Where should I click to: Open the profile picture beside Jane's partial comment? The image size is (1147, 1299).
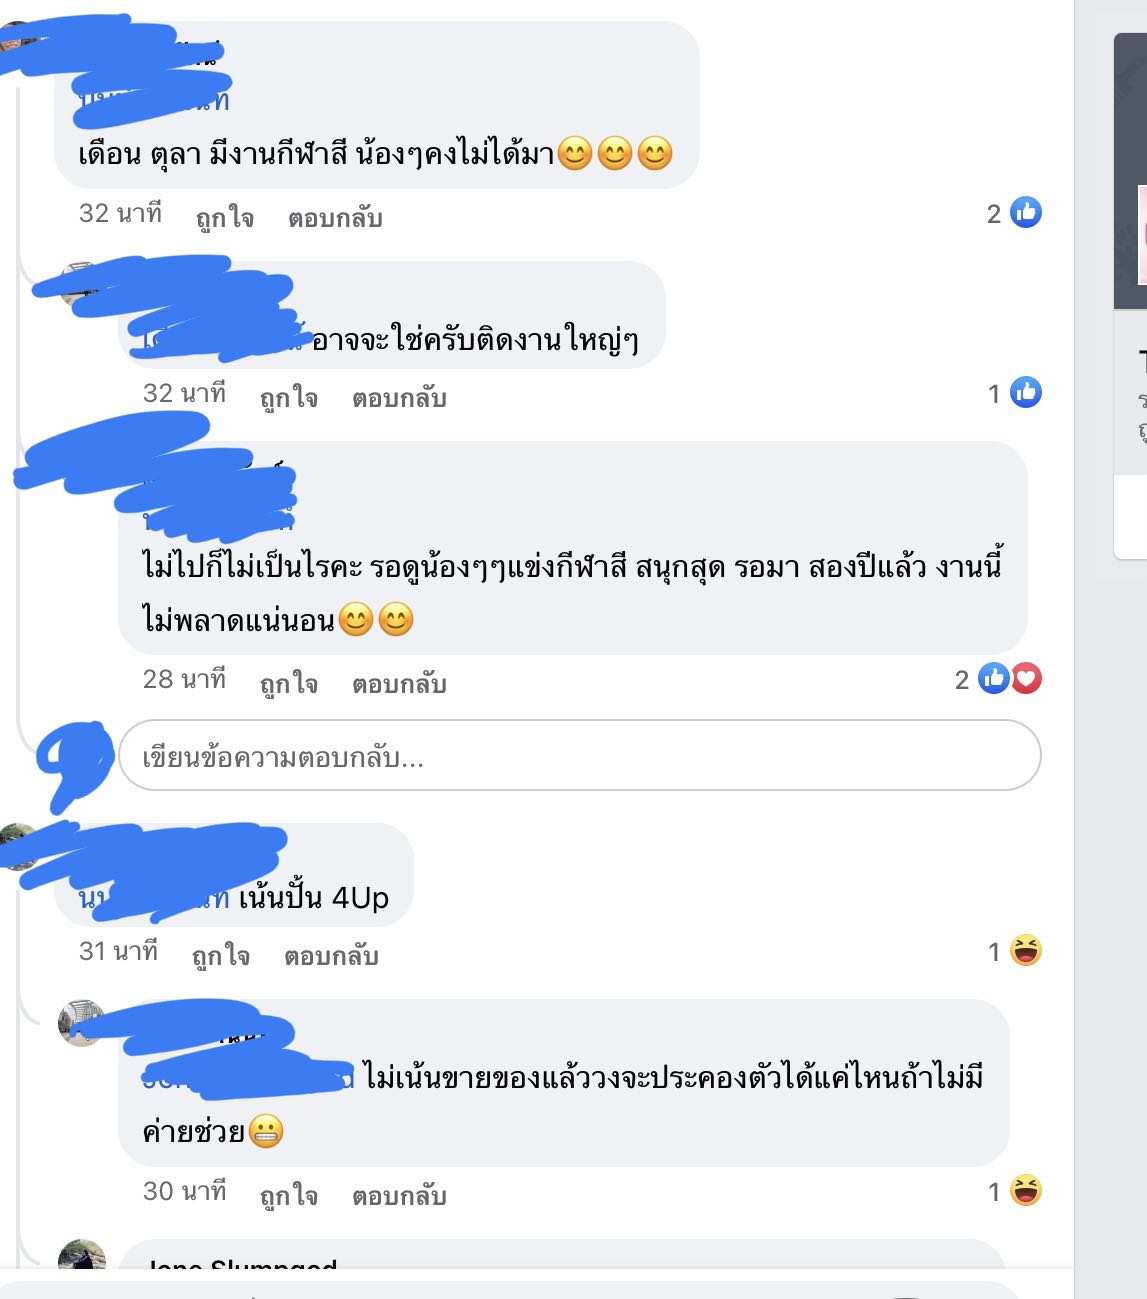(82, 1262)
